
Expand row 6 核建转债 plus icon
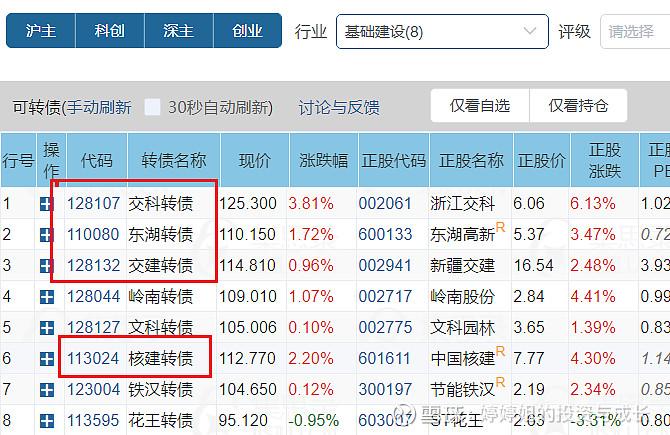click(47, 359)
